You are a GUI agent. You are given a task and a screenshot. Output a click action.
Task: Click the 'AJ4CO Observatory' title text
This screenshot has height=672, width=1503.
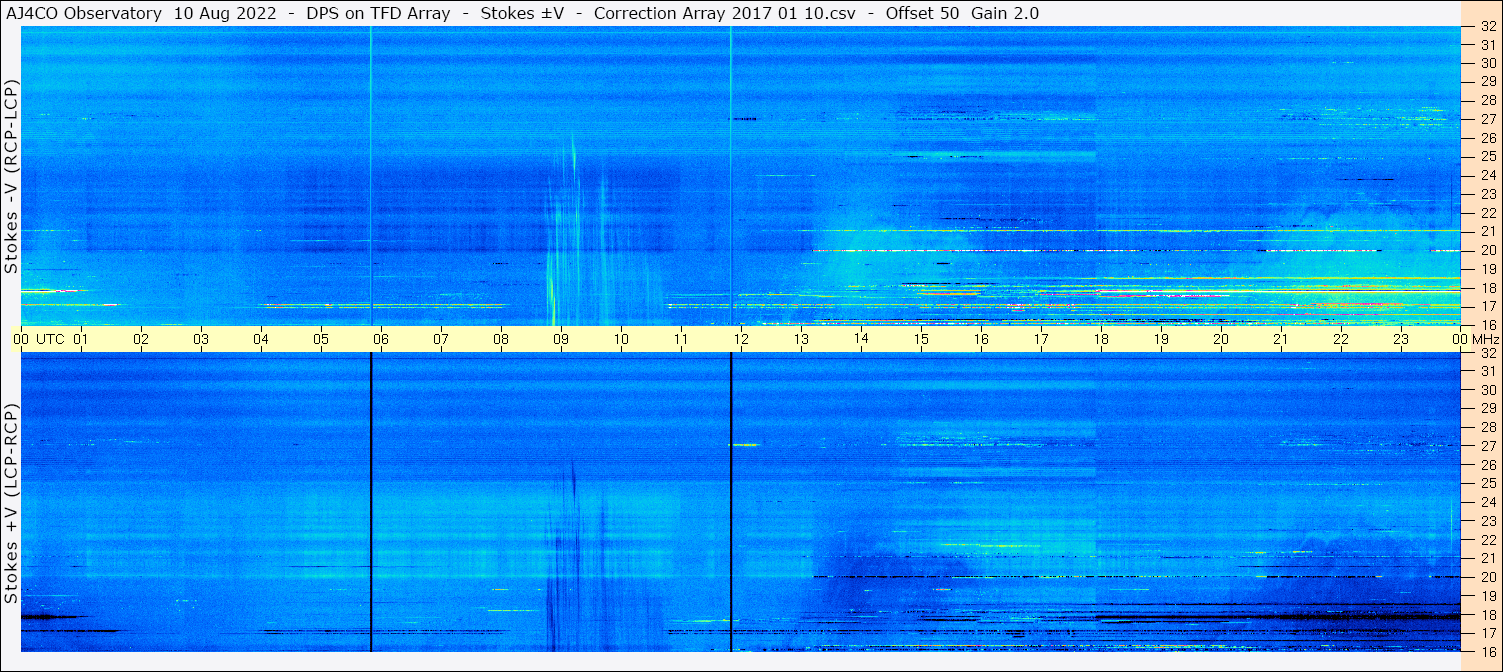tap(85, 14)
